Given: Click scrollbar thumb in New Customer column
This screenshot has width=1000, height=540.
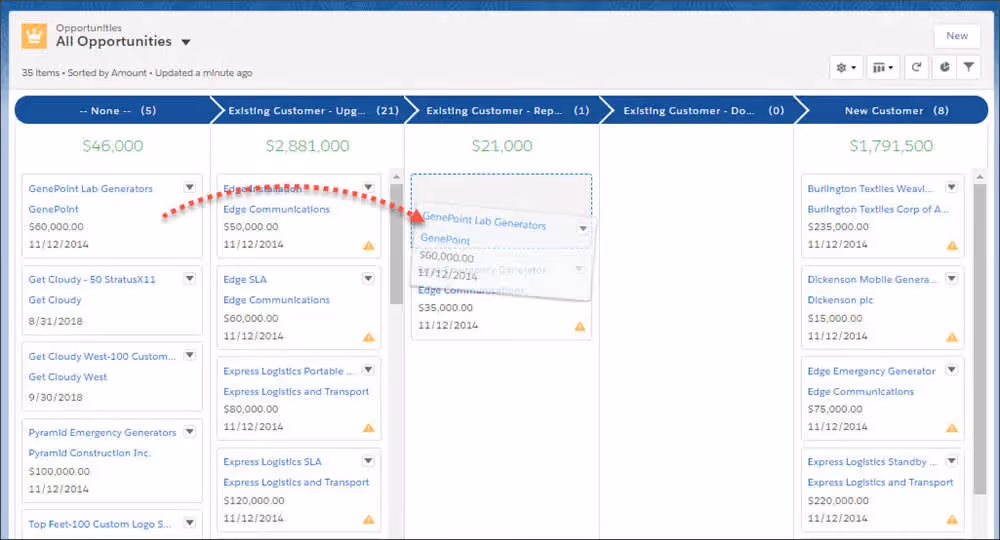Looking at the screenshot, I should 980,338.
